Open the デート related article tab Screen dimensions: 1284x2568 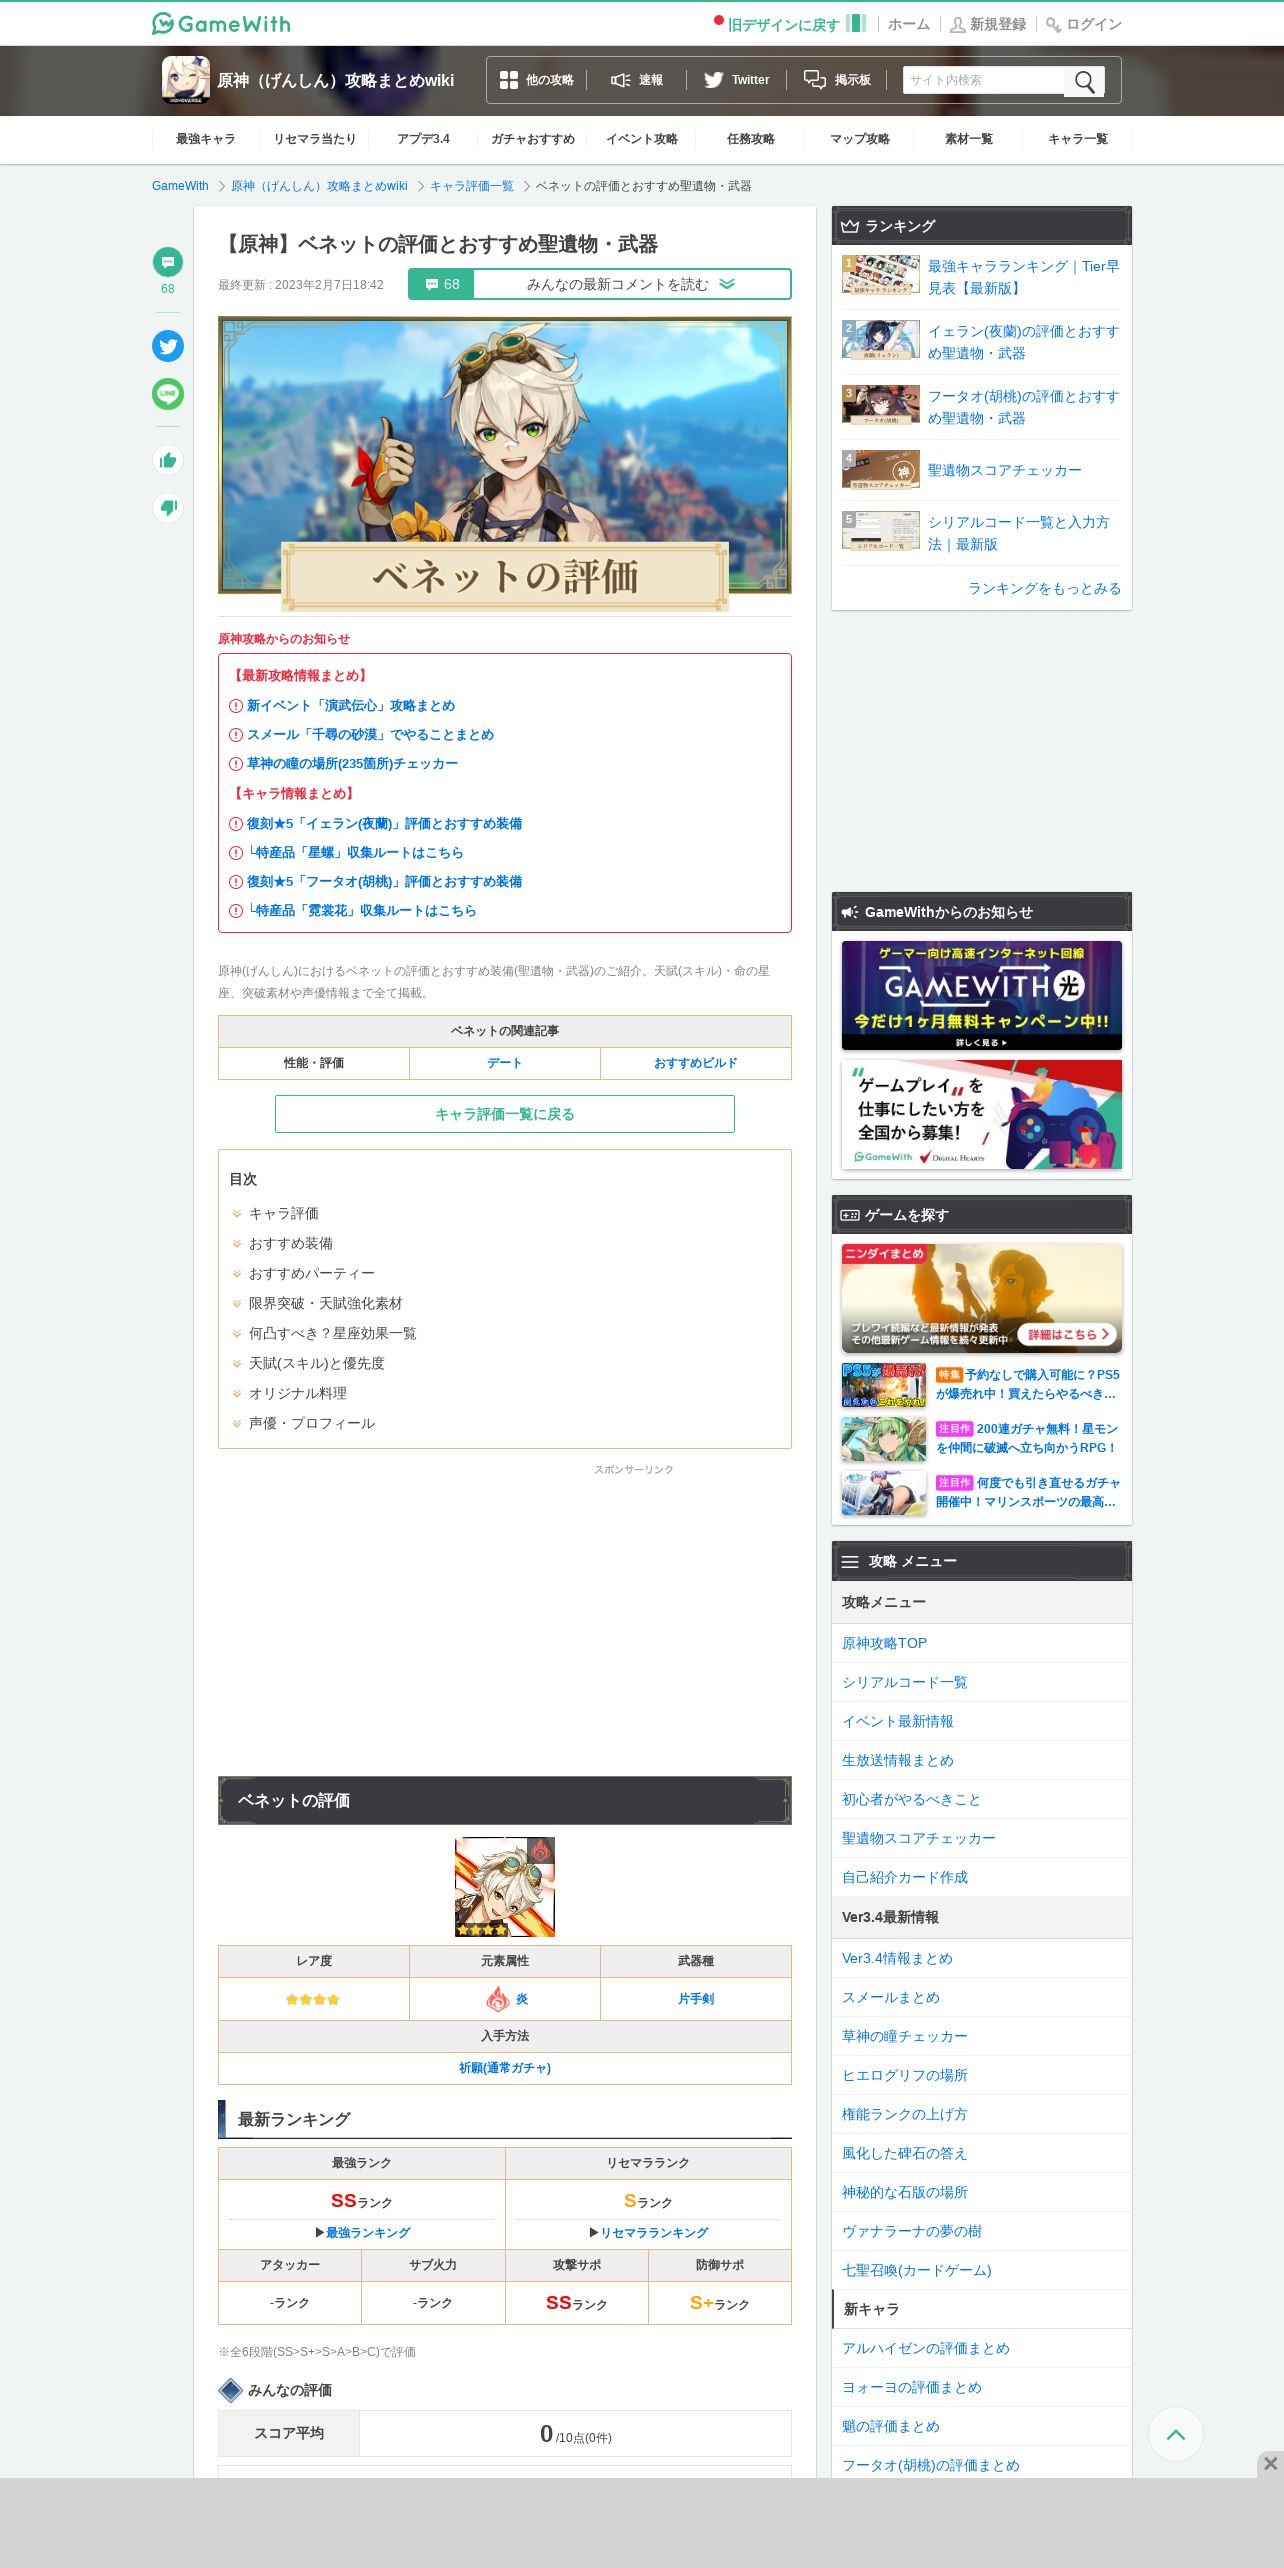(505, 1063)
